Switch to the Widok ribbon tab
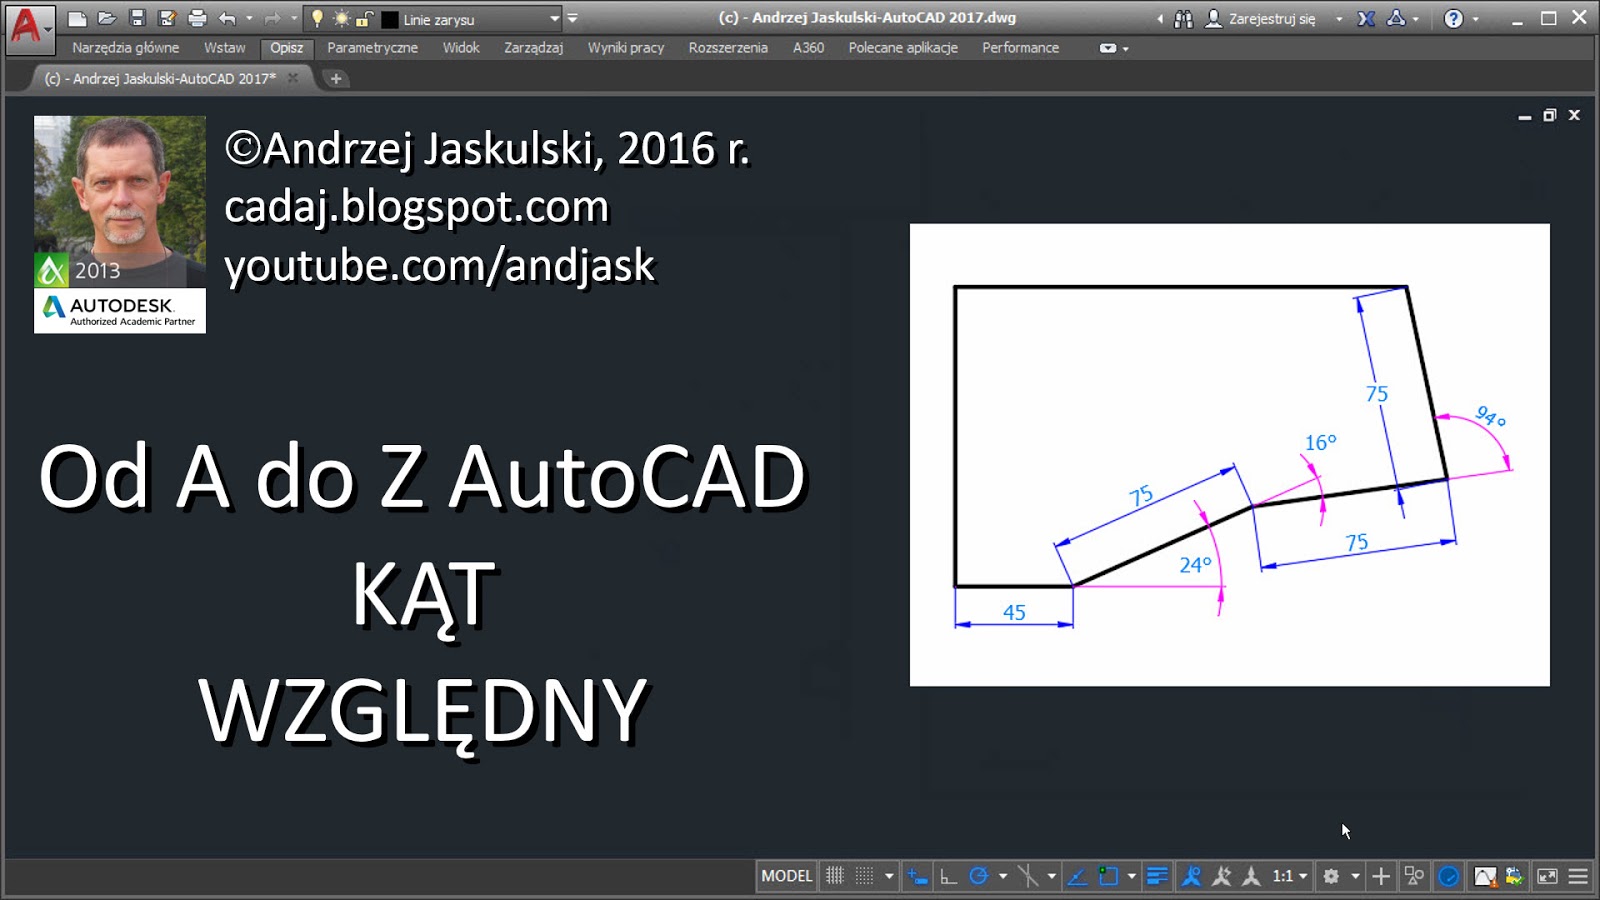Screen dimensions: 1600x900 461,48
